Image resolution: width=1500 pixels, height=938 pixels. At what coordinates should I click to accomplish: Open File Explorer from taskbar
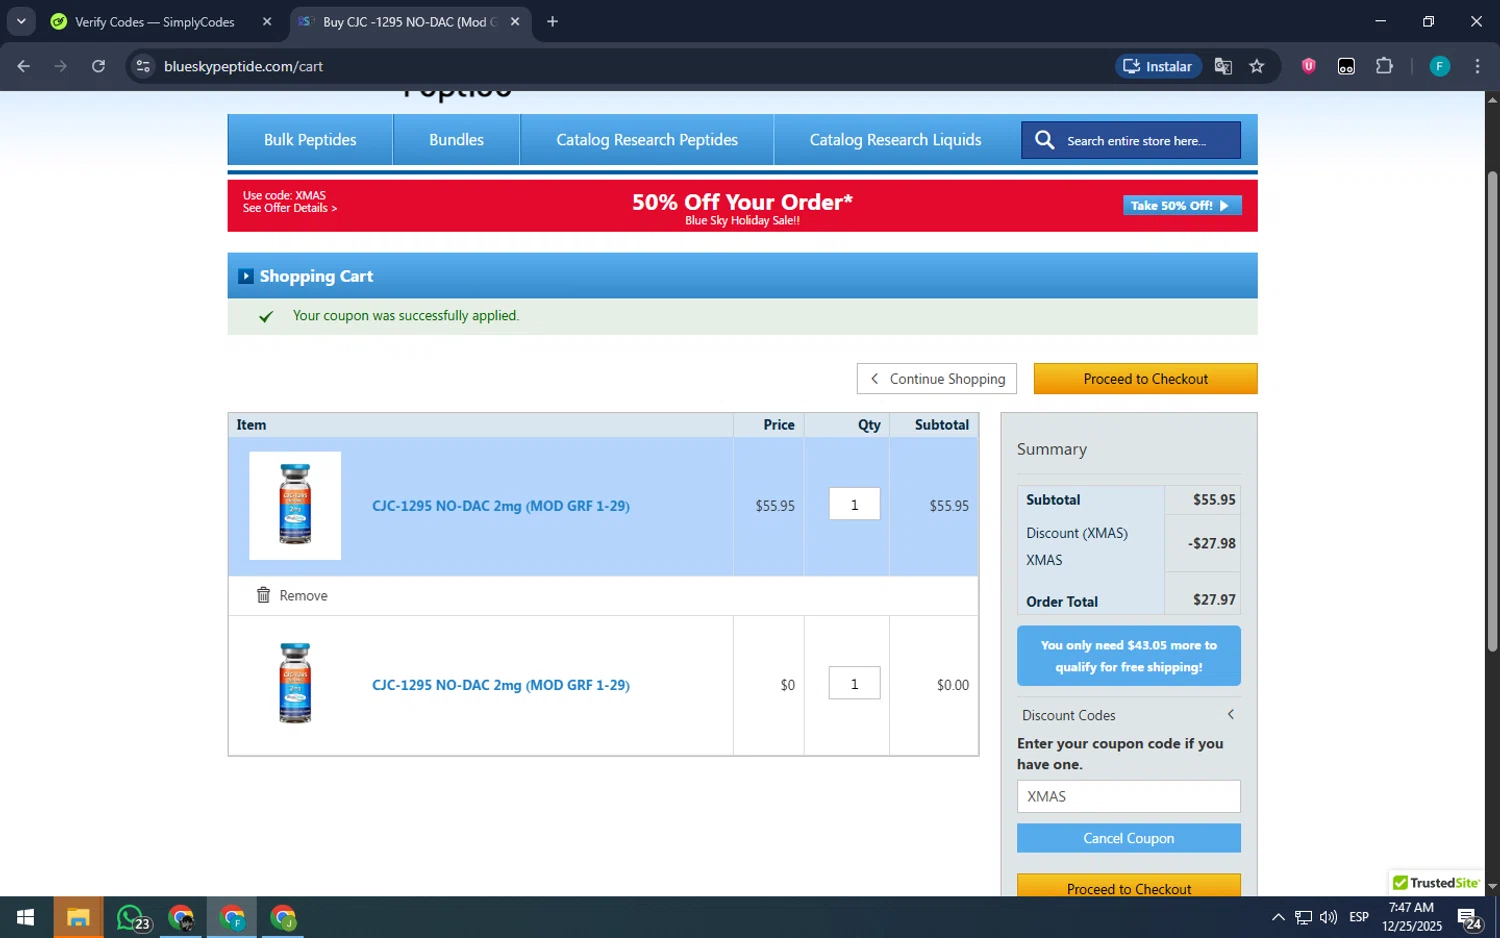(78, 917)
